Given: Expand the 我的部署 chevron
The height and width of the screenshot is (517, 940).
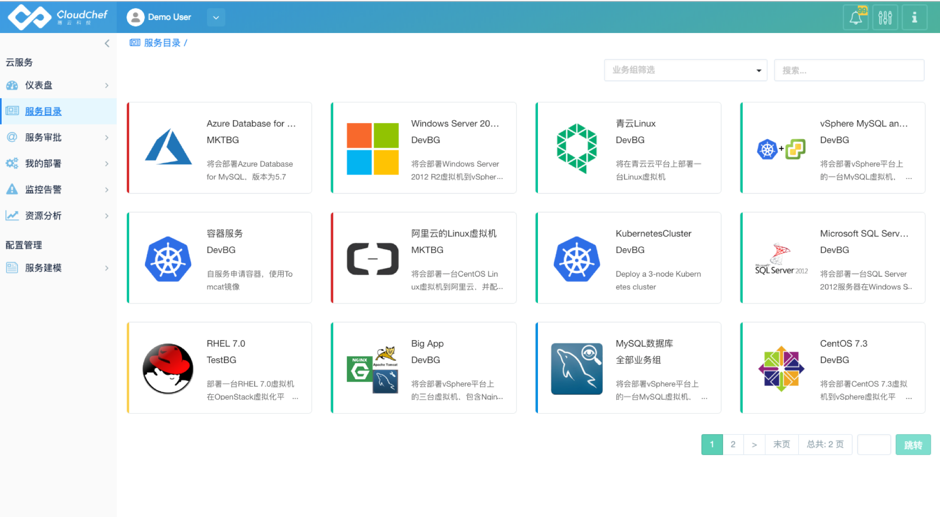Looking at the screenshot, I should pos(107,164).
